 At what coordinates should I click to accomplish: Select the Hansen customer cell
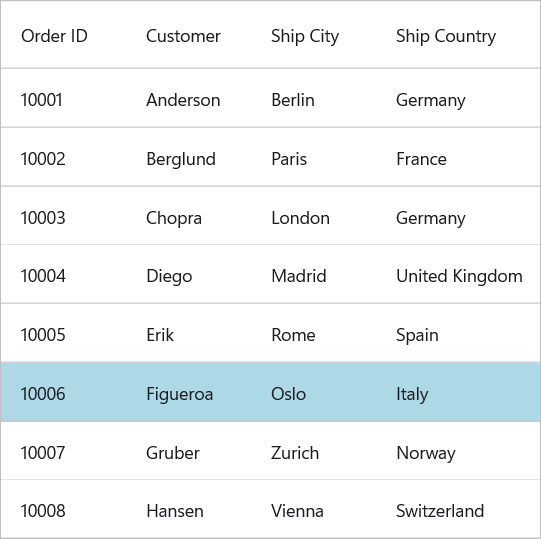point(188,509)
